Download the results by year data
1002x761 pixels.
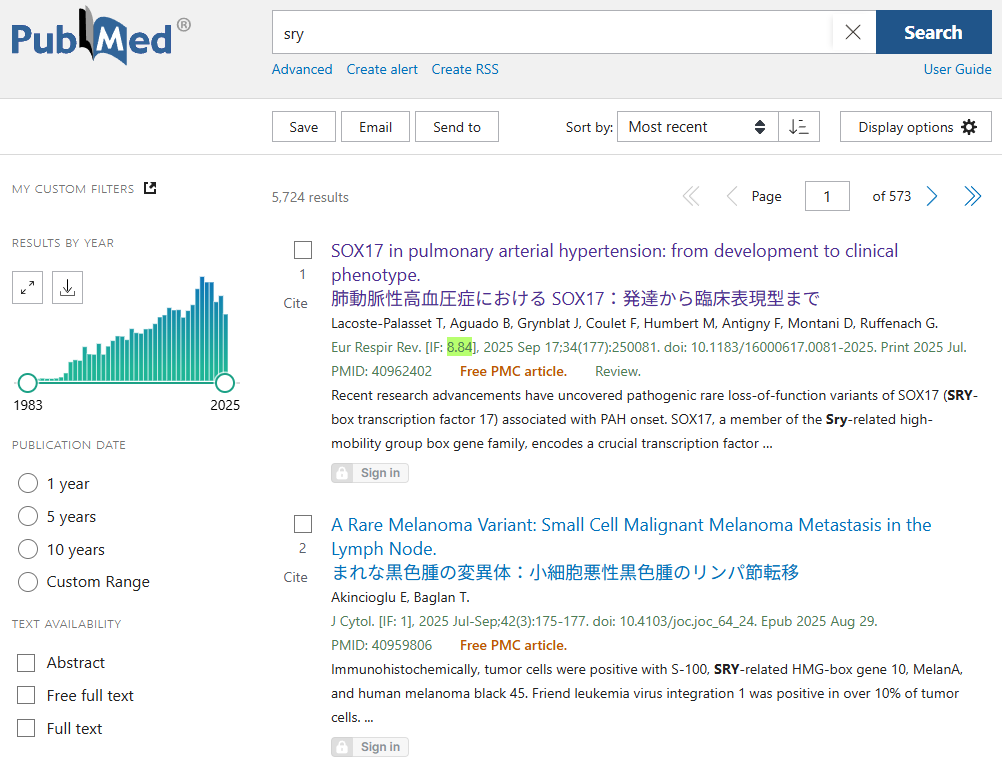[x=67, y=288]
